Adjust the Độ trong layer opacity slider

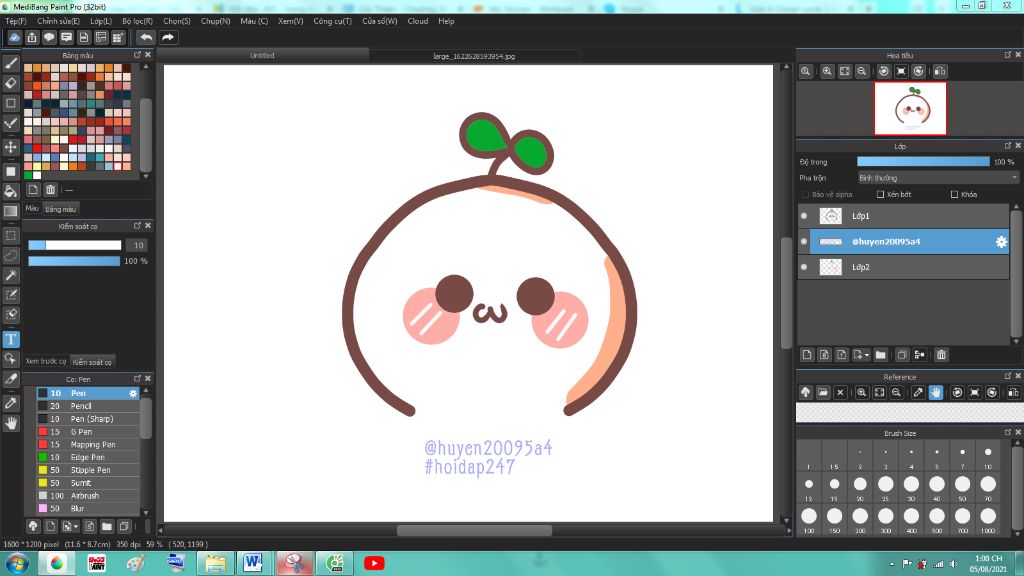coord(923,162)
